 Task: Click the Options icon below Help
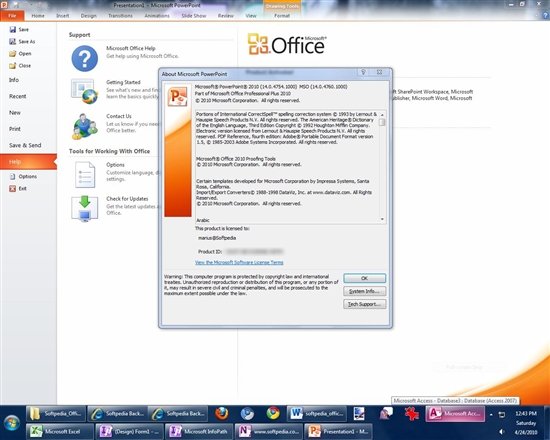click(13, 176)
